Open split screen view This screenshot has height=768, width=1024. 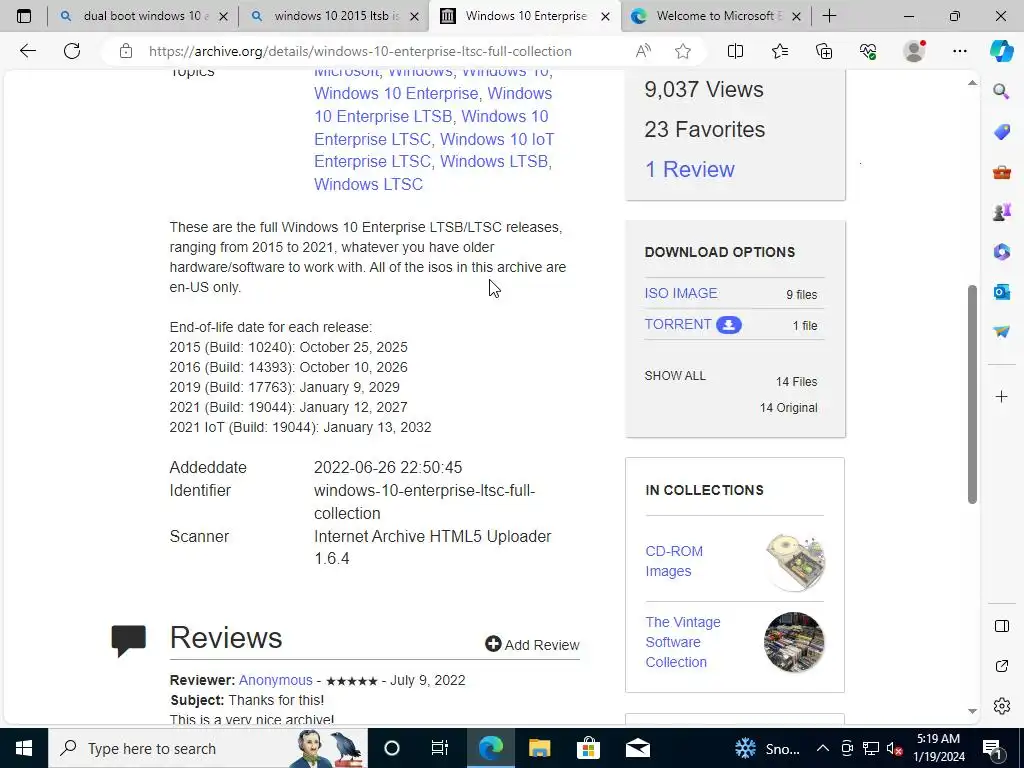735,51
